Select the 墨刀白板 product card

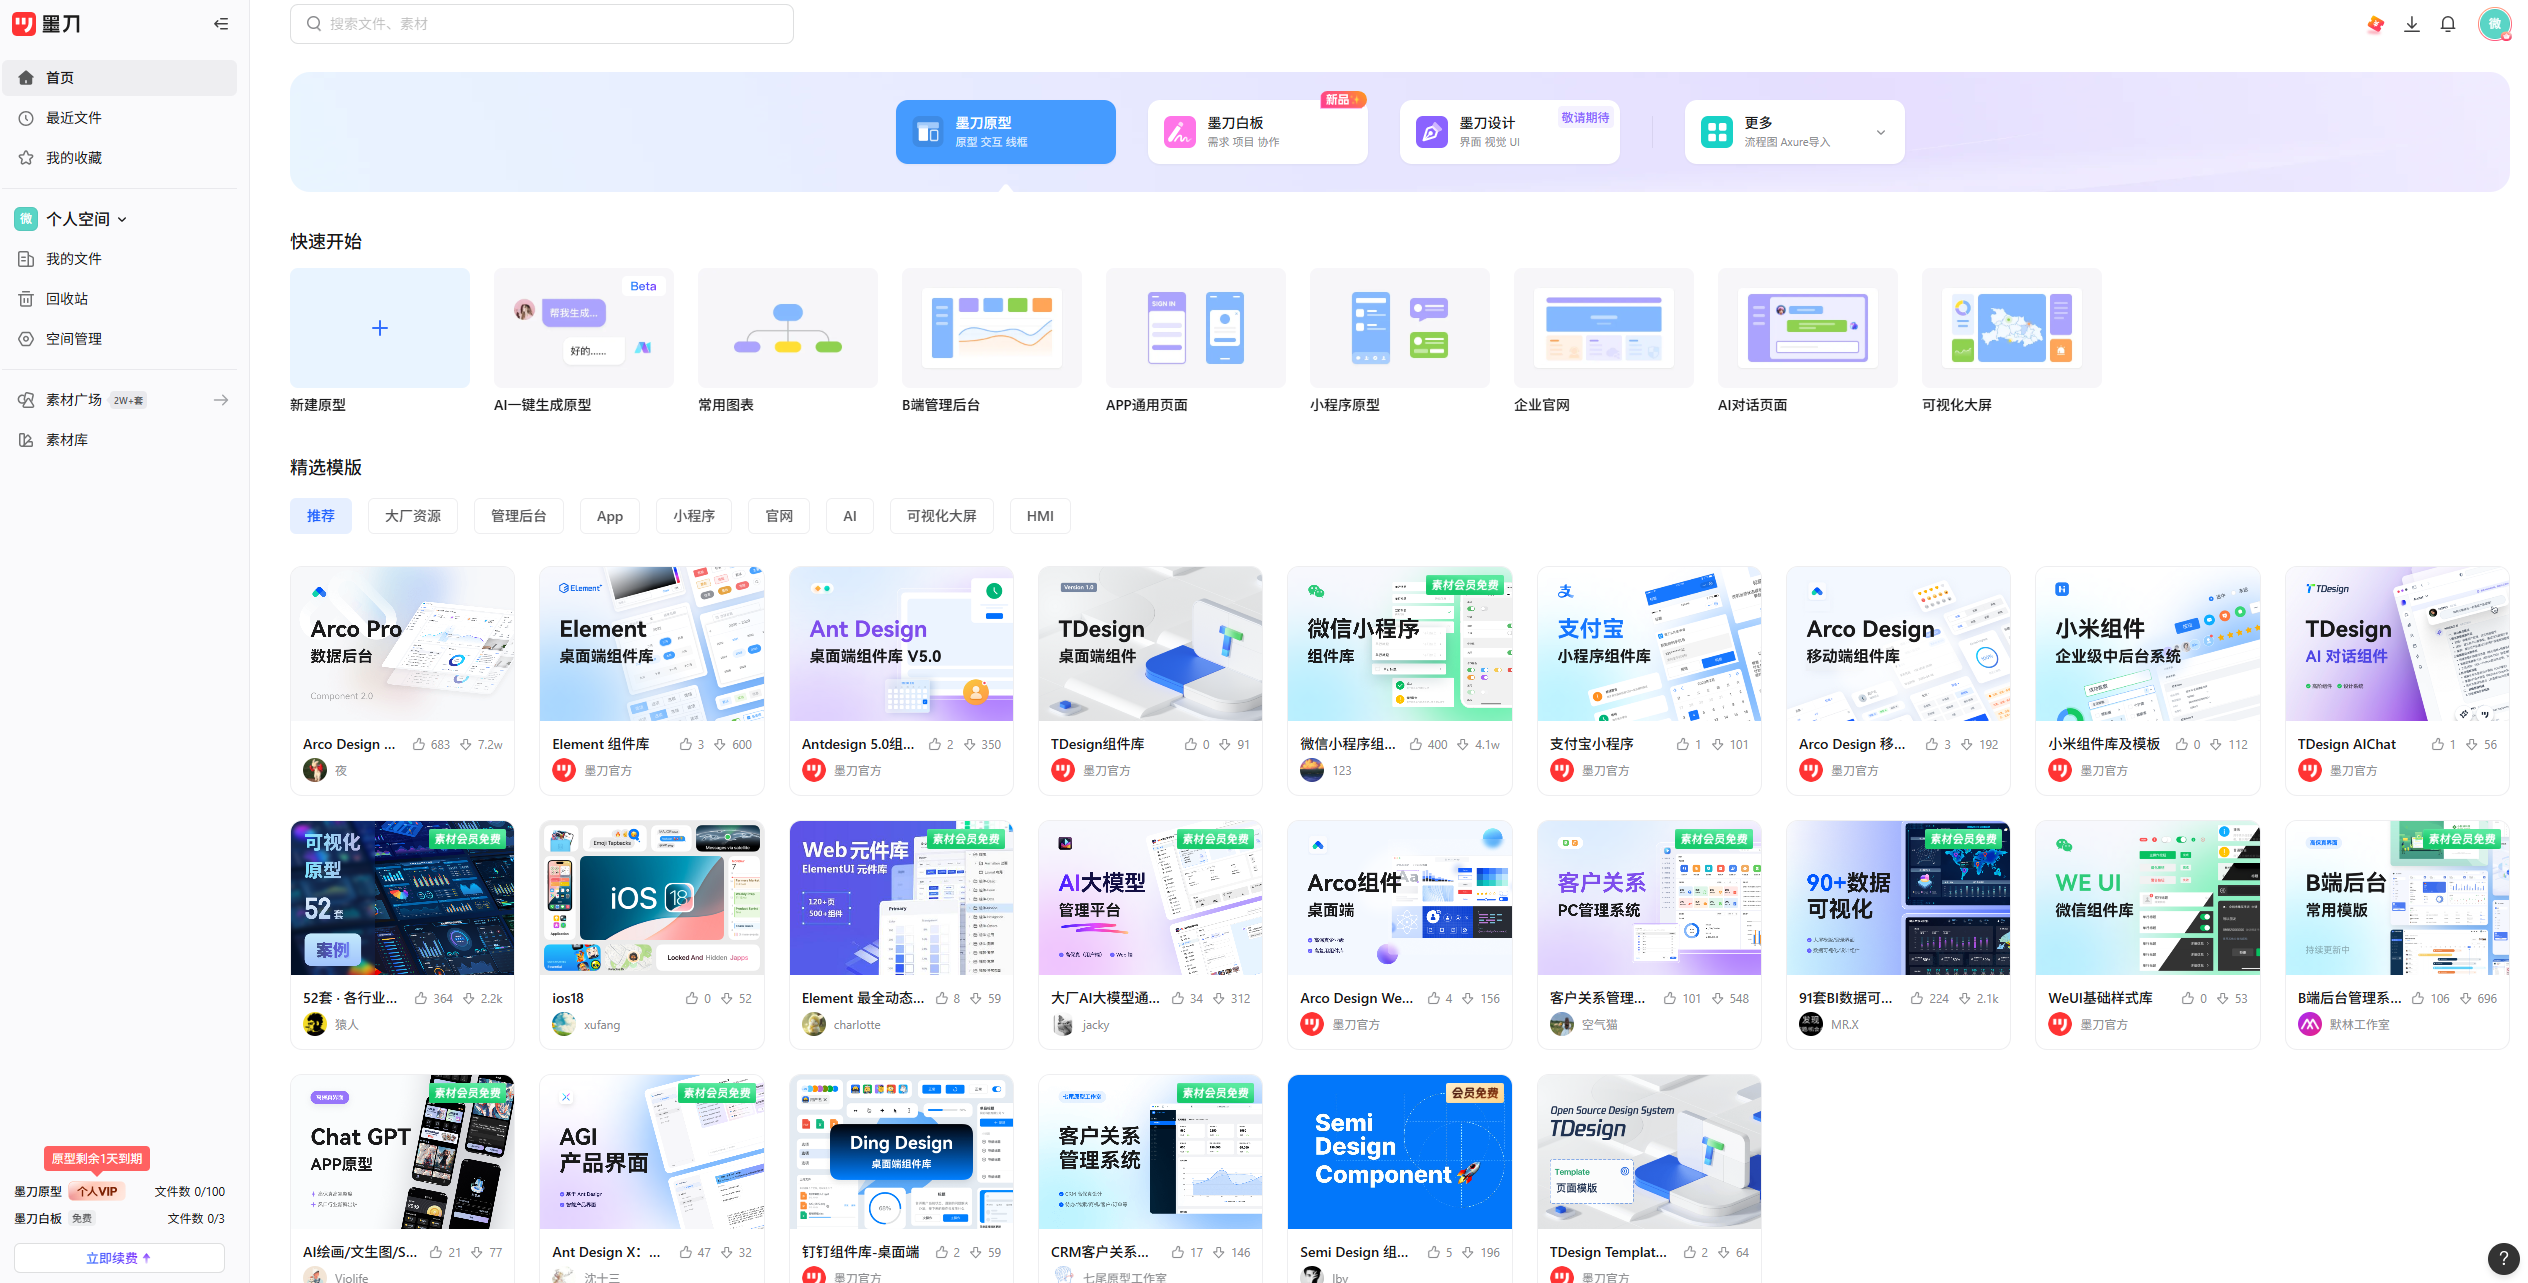click(1257, 132)
